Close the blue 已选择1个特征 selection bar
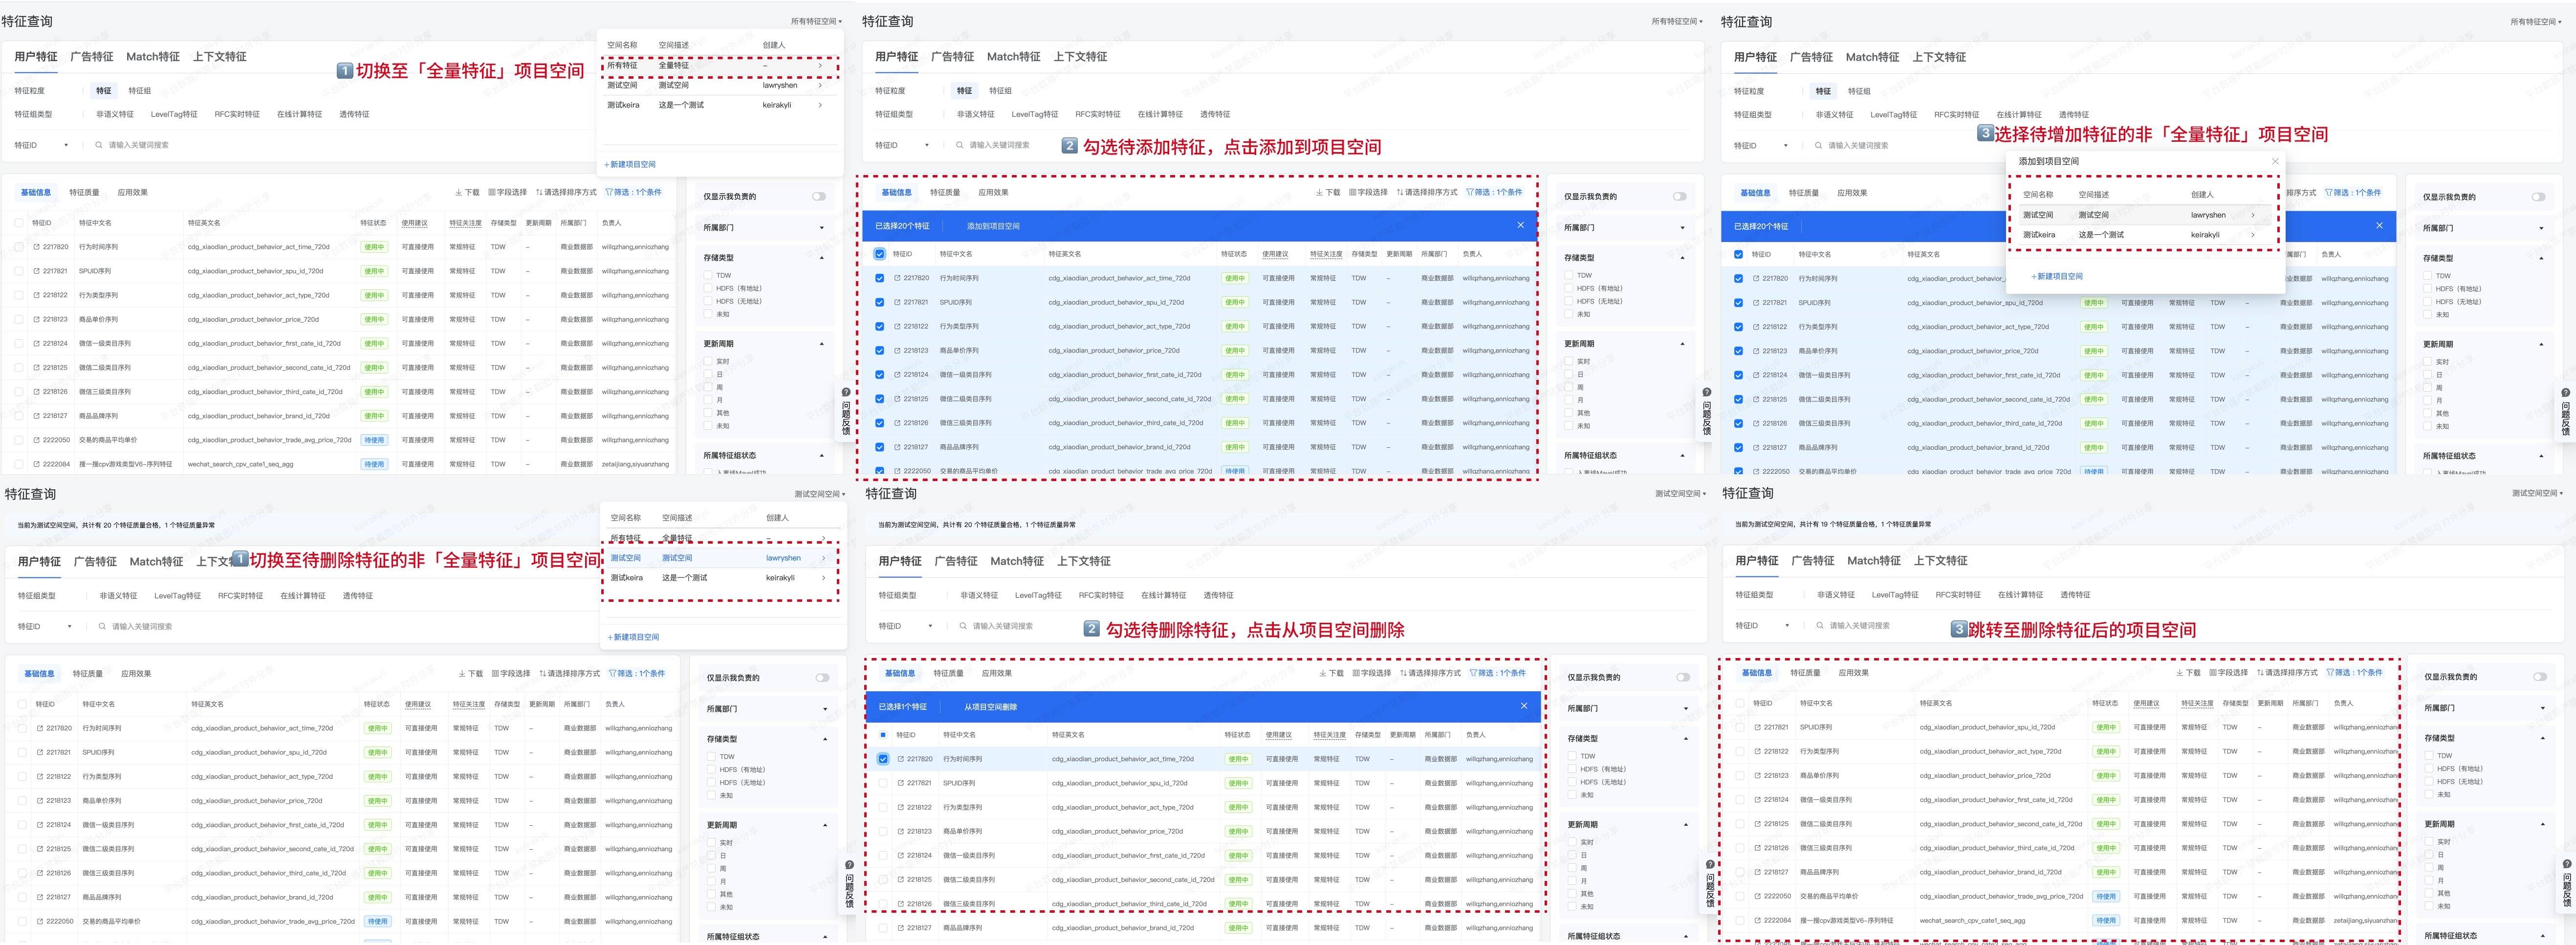The image size is (2576, 945). point(1523,706)
